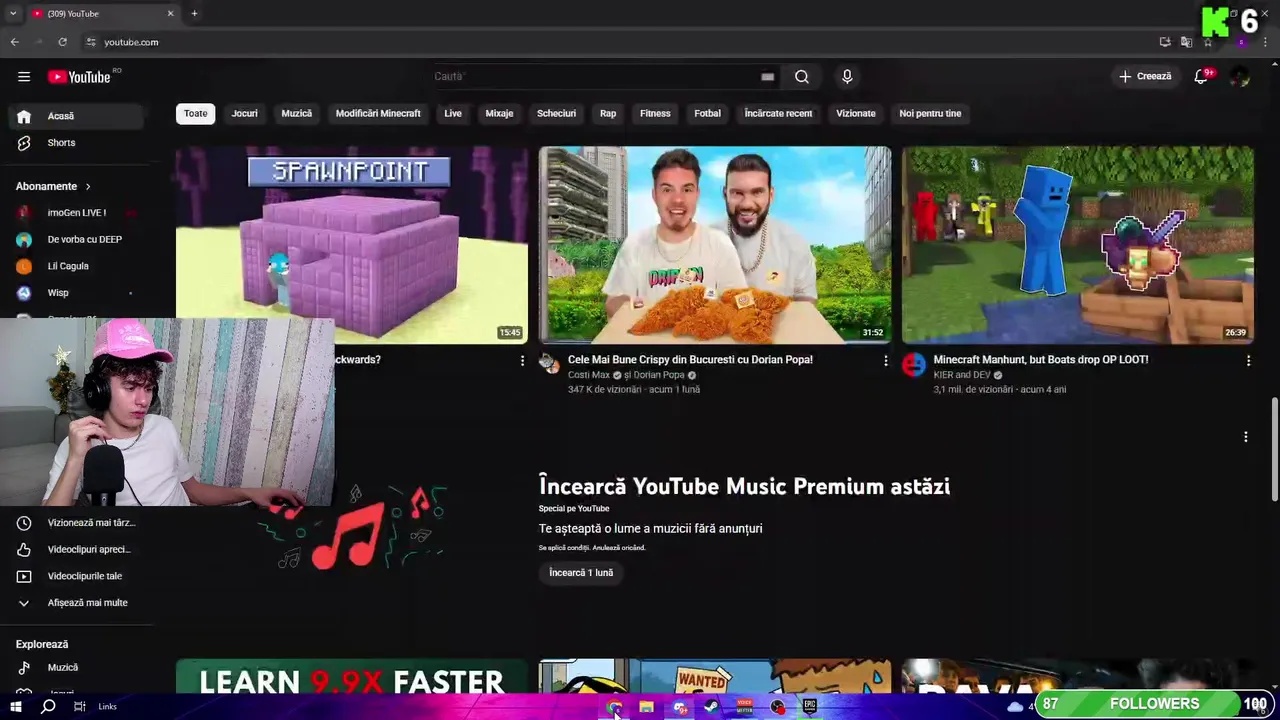Image resolution: width=1280 pixels, height=720 pixels.
Task: Bookmark this tab with the star
Action: click(1208, 42)
